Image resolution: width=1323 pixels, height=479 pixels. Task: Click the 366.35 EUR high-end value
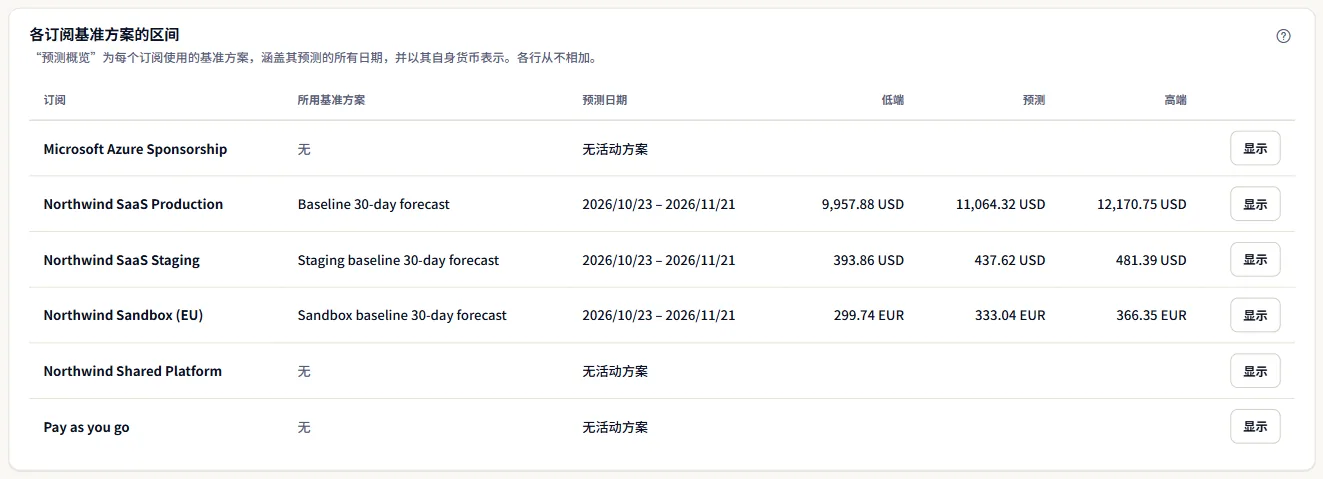(x=1151, y=315)
